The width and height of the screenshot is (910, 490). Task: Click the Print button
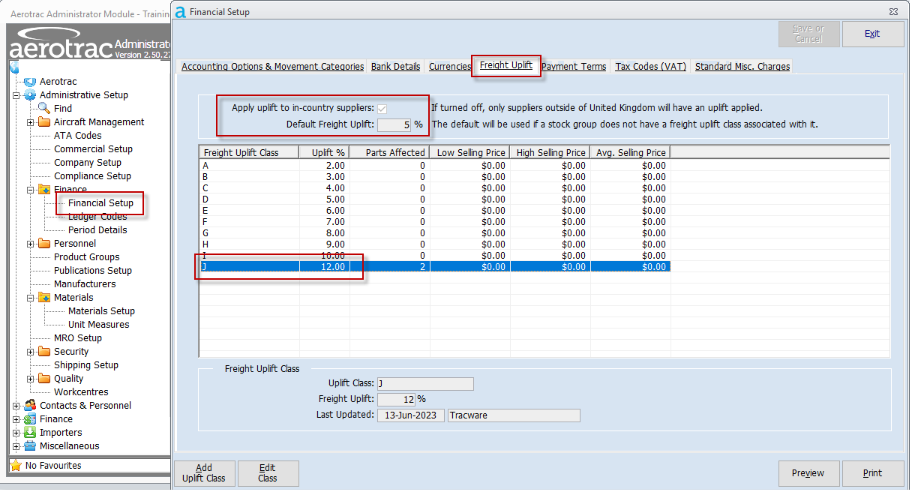coord(873,473)
